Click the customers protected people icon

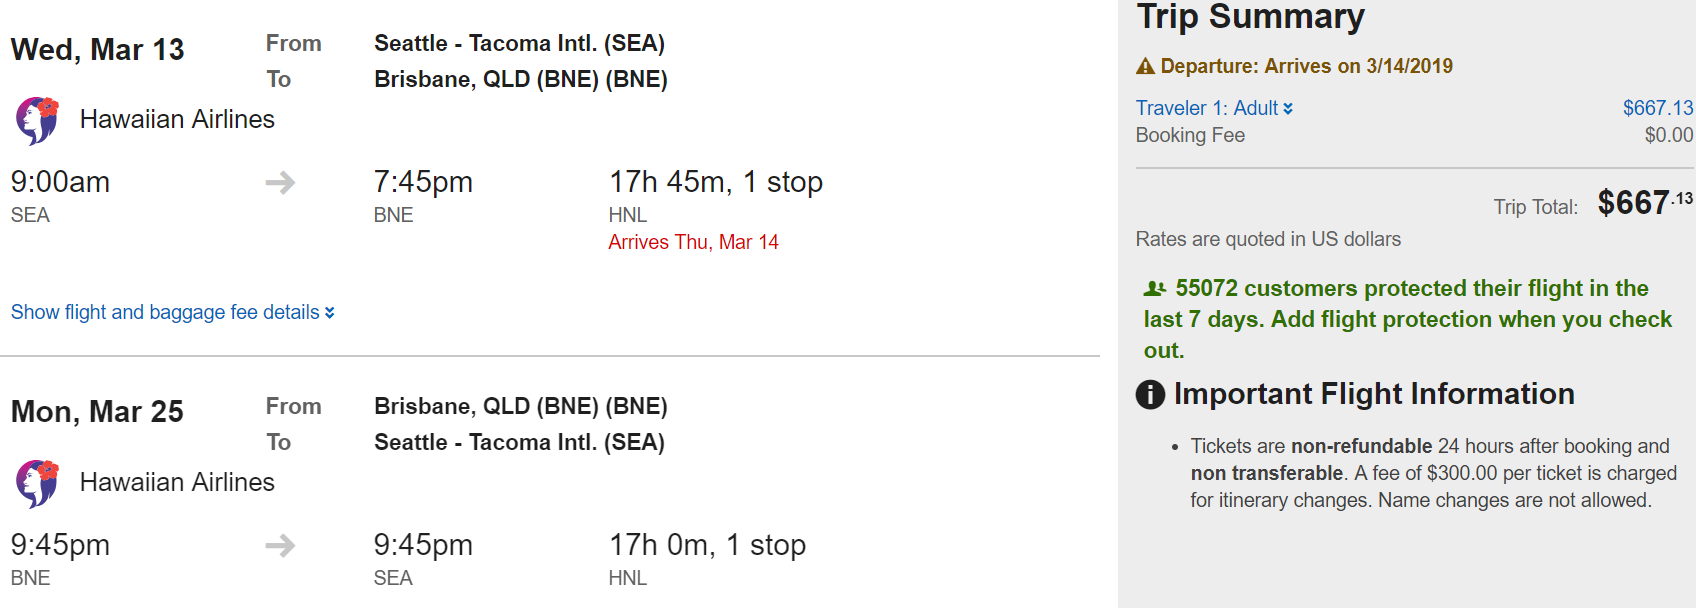click(1155, 289)
